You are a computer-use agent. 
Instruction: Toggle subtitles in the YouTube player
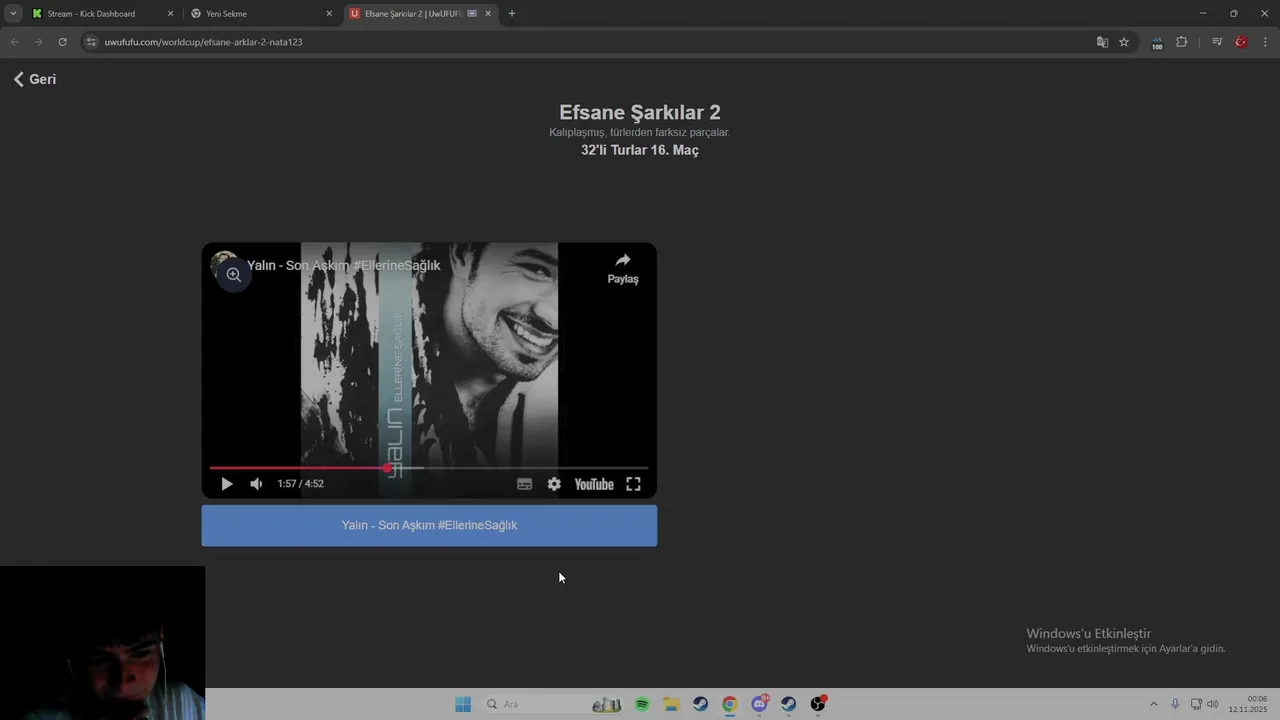(524, 484)
